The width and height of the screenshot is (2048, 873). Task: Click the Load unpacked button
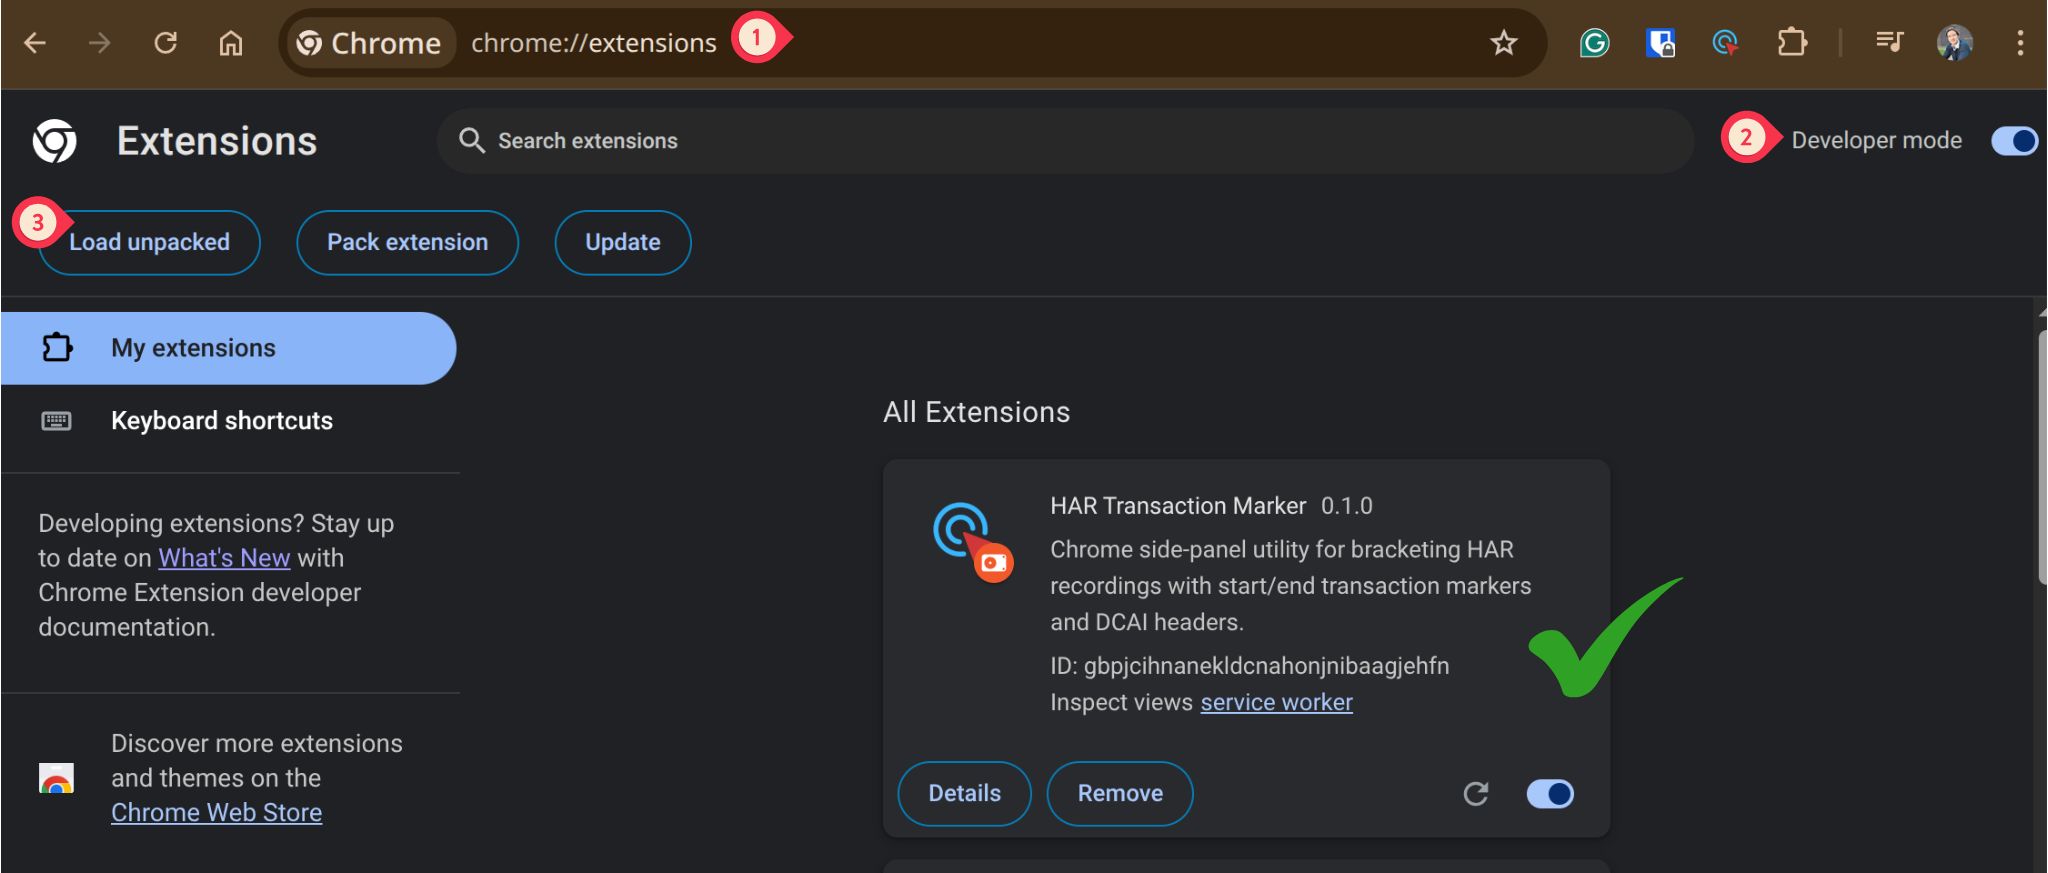click(x=149, y=242)
